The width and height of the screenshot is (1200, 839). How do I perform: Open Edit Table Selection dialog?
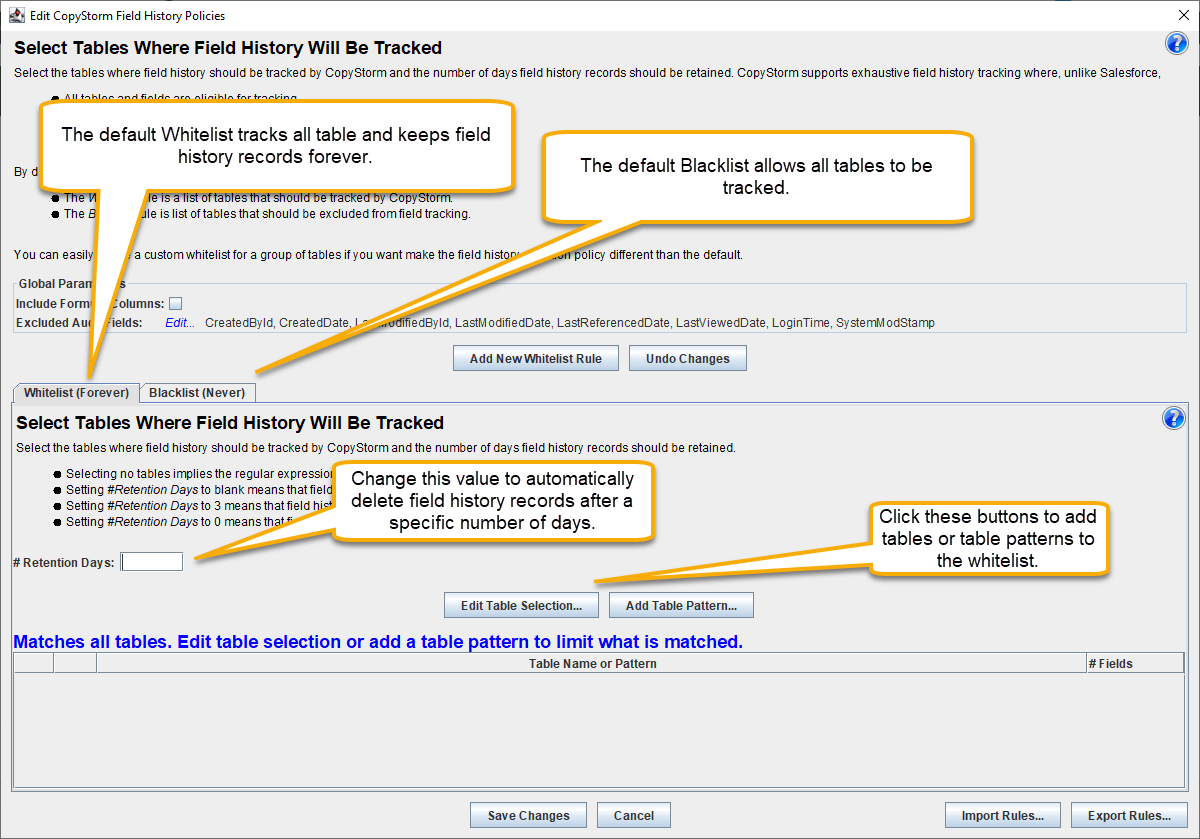pyautogui.click(x=521, y=605)
